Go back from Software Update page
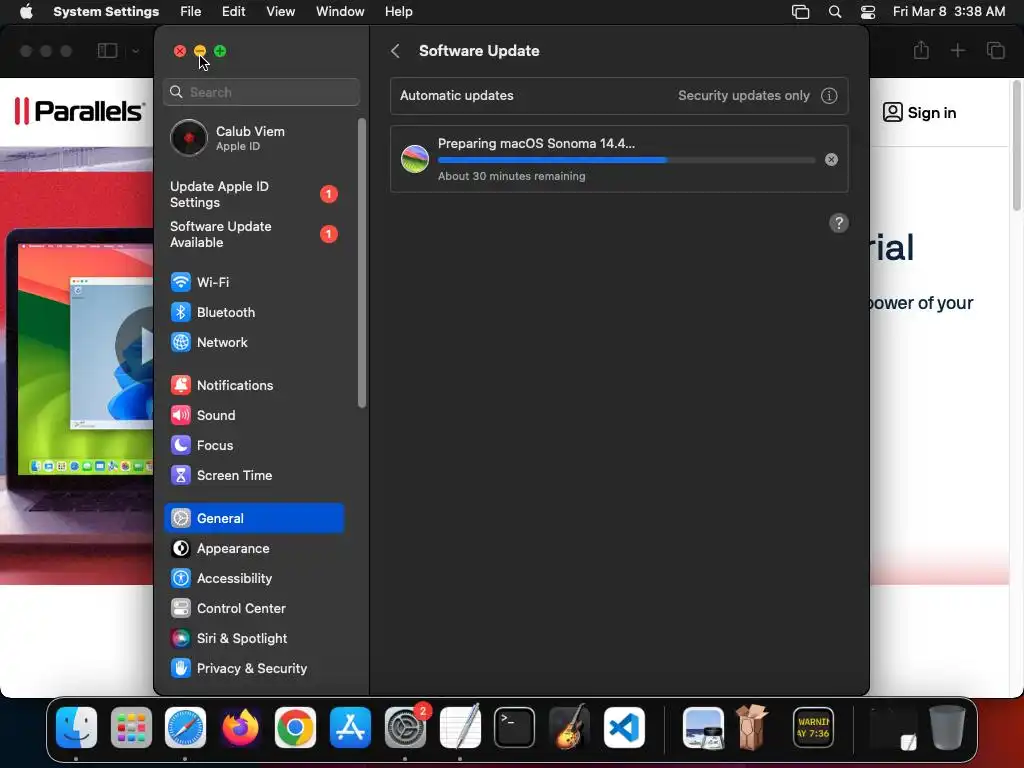Screen dimensions: 1024x768 tap(395, 51)
